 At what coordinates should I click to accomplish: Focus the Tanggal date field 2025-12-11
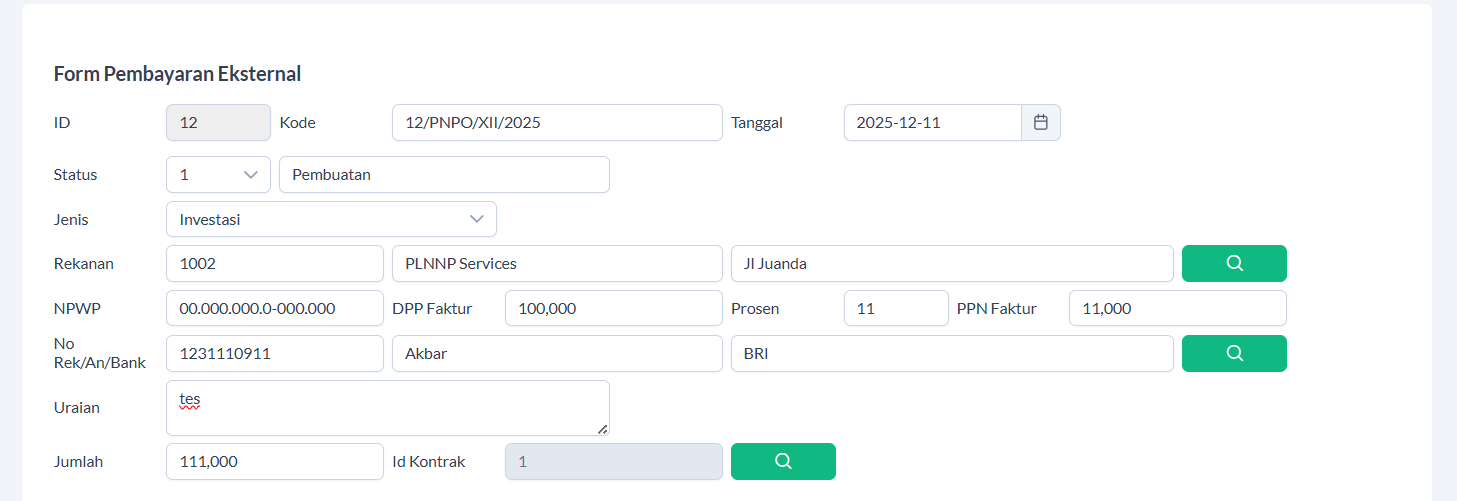(932, 123)
